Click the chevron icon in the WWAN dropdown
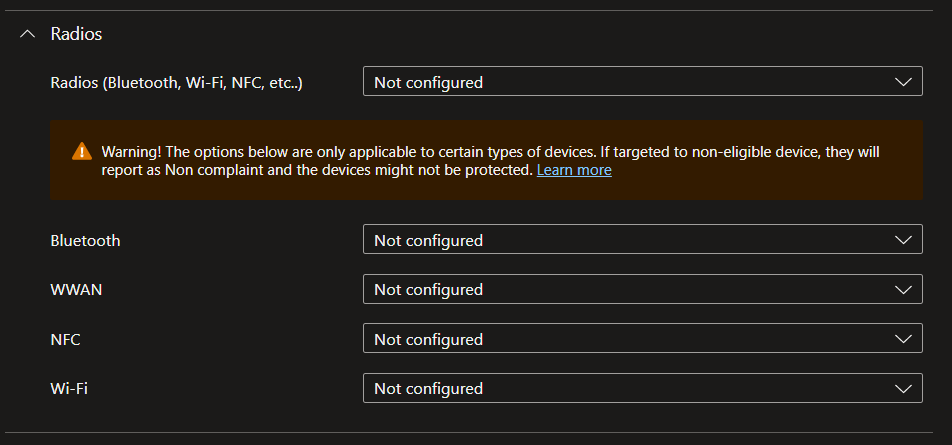Image resolution: width=952 pixels, height=445 pixels. [x=903, y=290]
